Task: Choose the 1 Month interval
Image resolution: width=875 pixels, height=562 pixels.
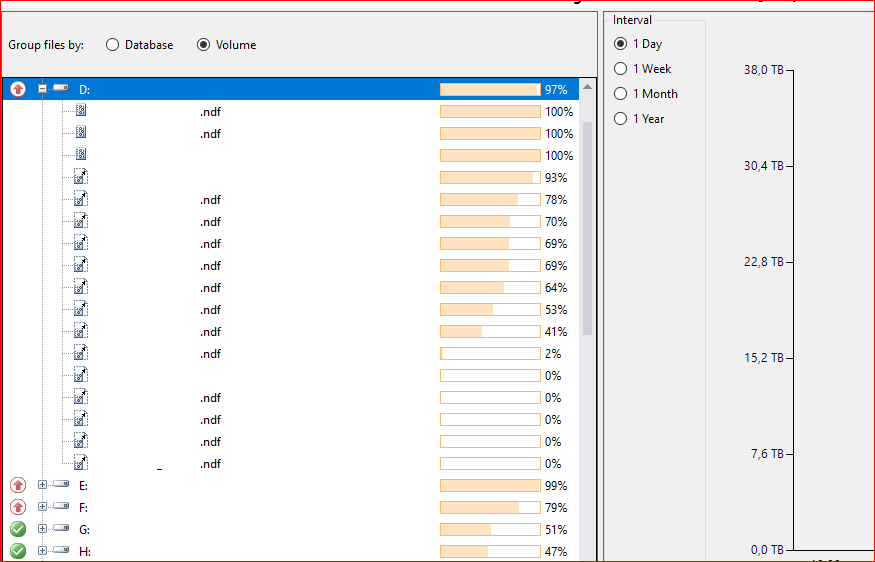Action: (621, 94)
